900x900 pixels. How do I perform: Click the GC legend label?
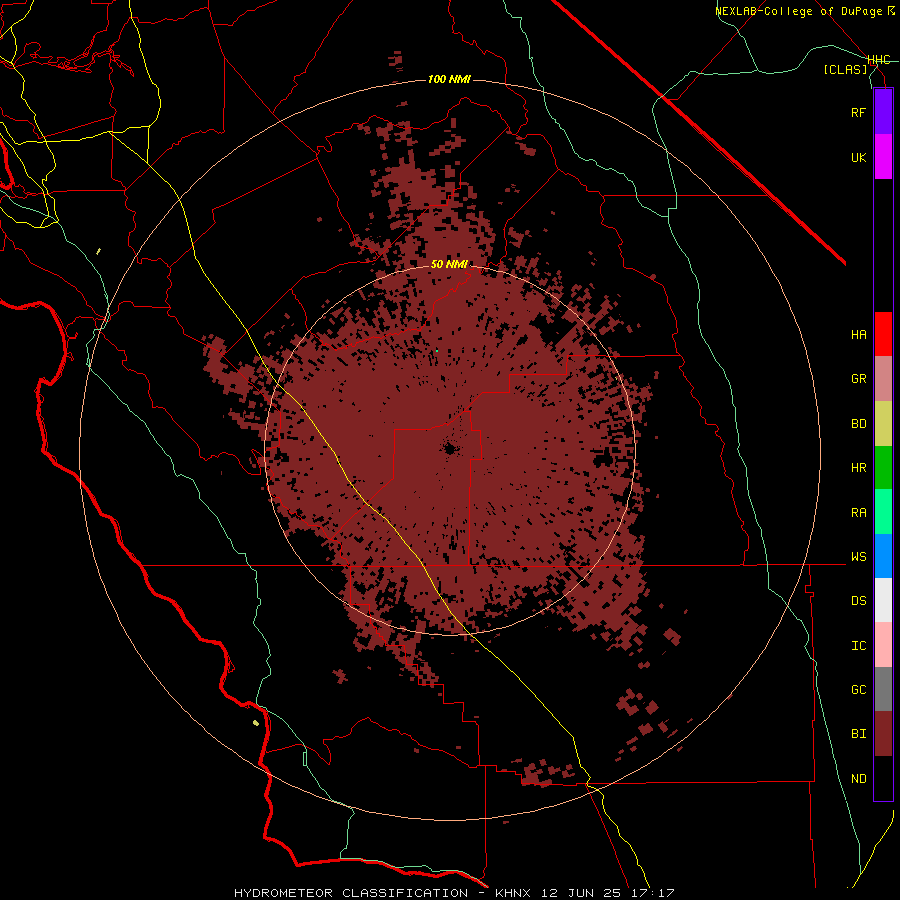(859, 689)
